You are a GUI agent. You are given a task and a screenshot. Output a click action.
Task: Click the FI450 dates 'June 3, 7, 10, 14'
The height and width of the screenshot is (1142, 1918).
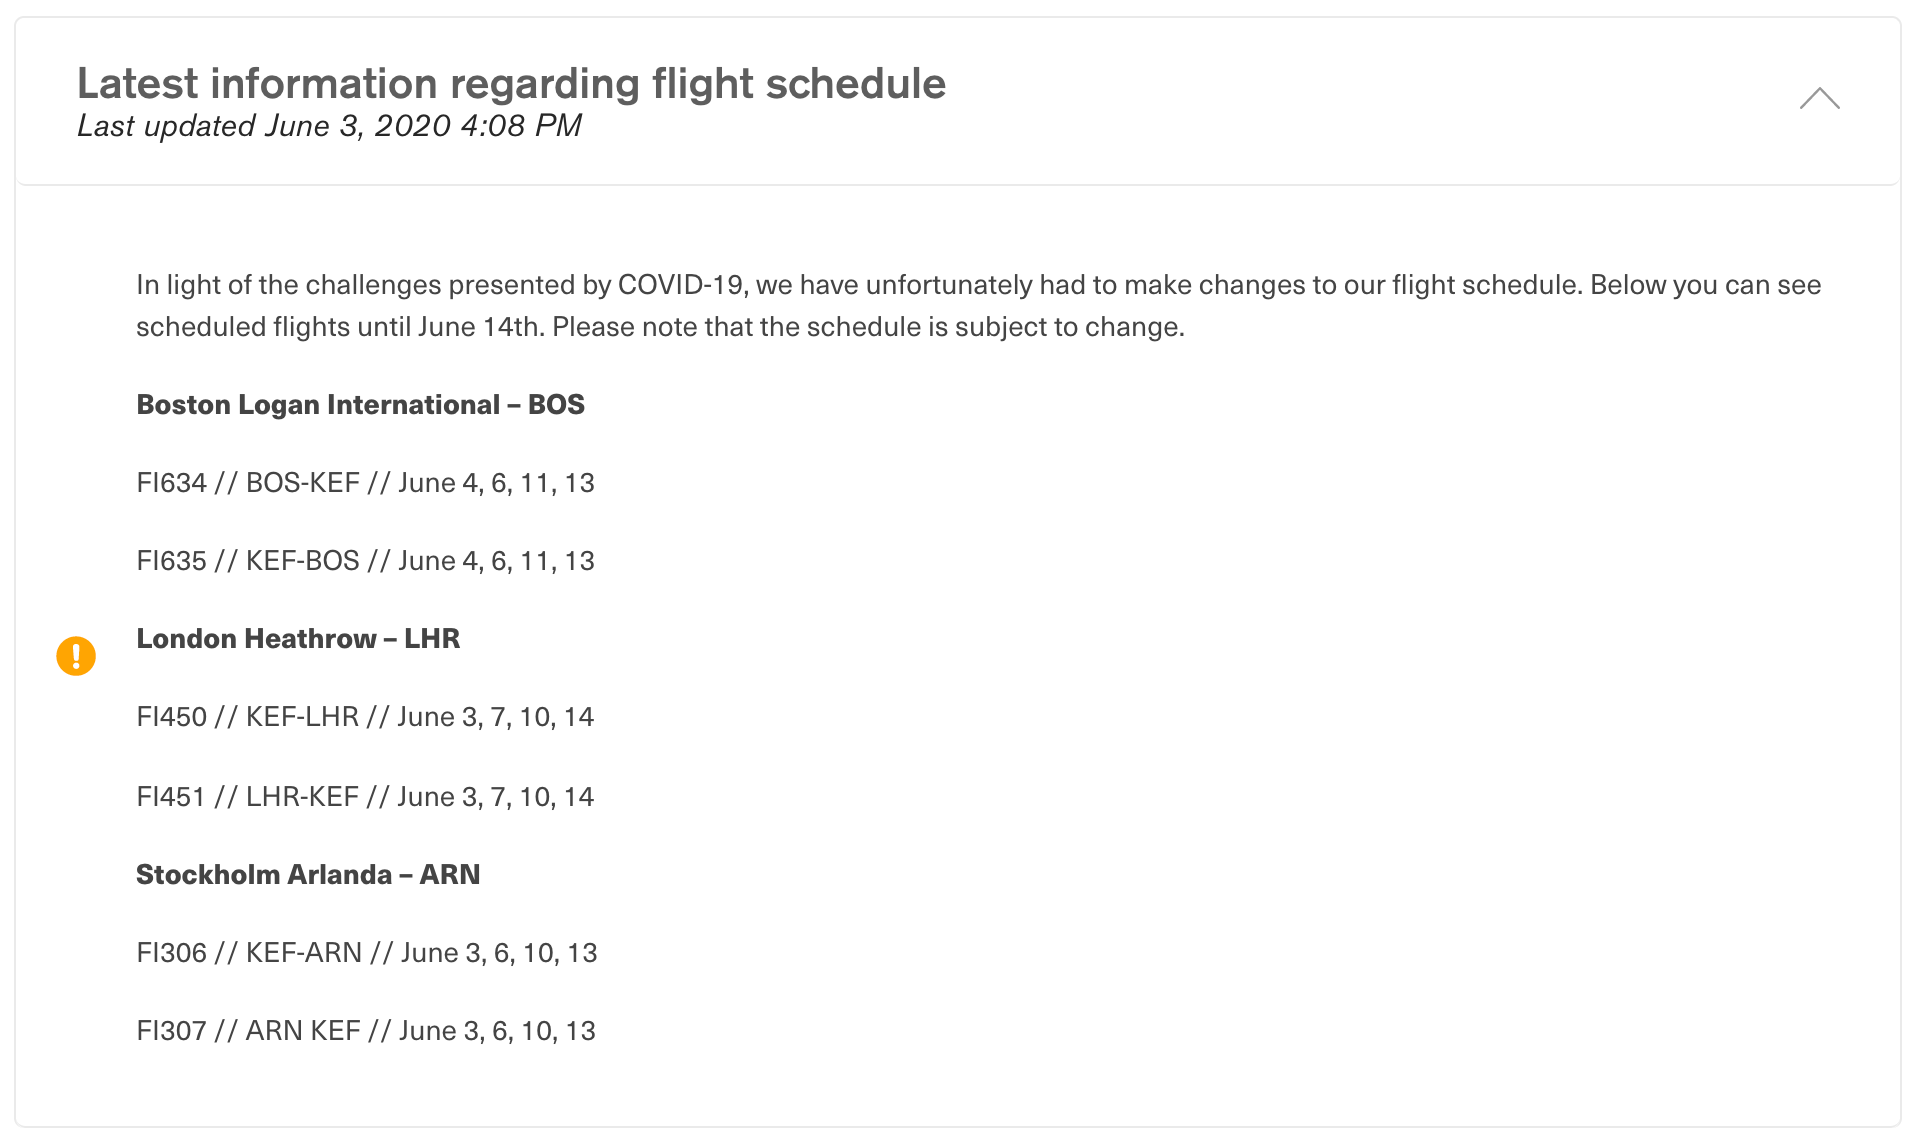(x=495, y=717)
